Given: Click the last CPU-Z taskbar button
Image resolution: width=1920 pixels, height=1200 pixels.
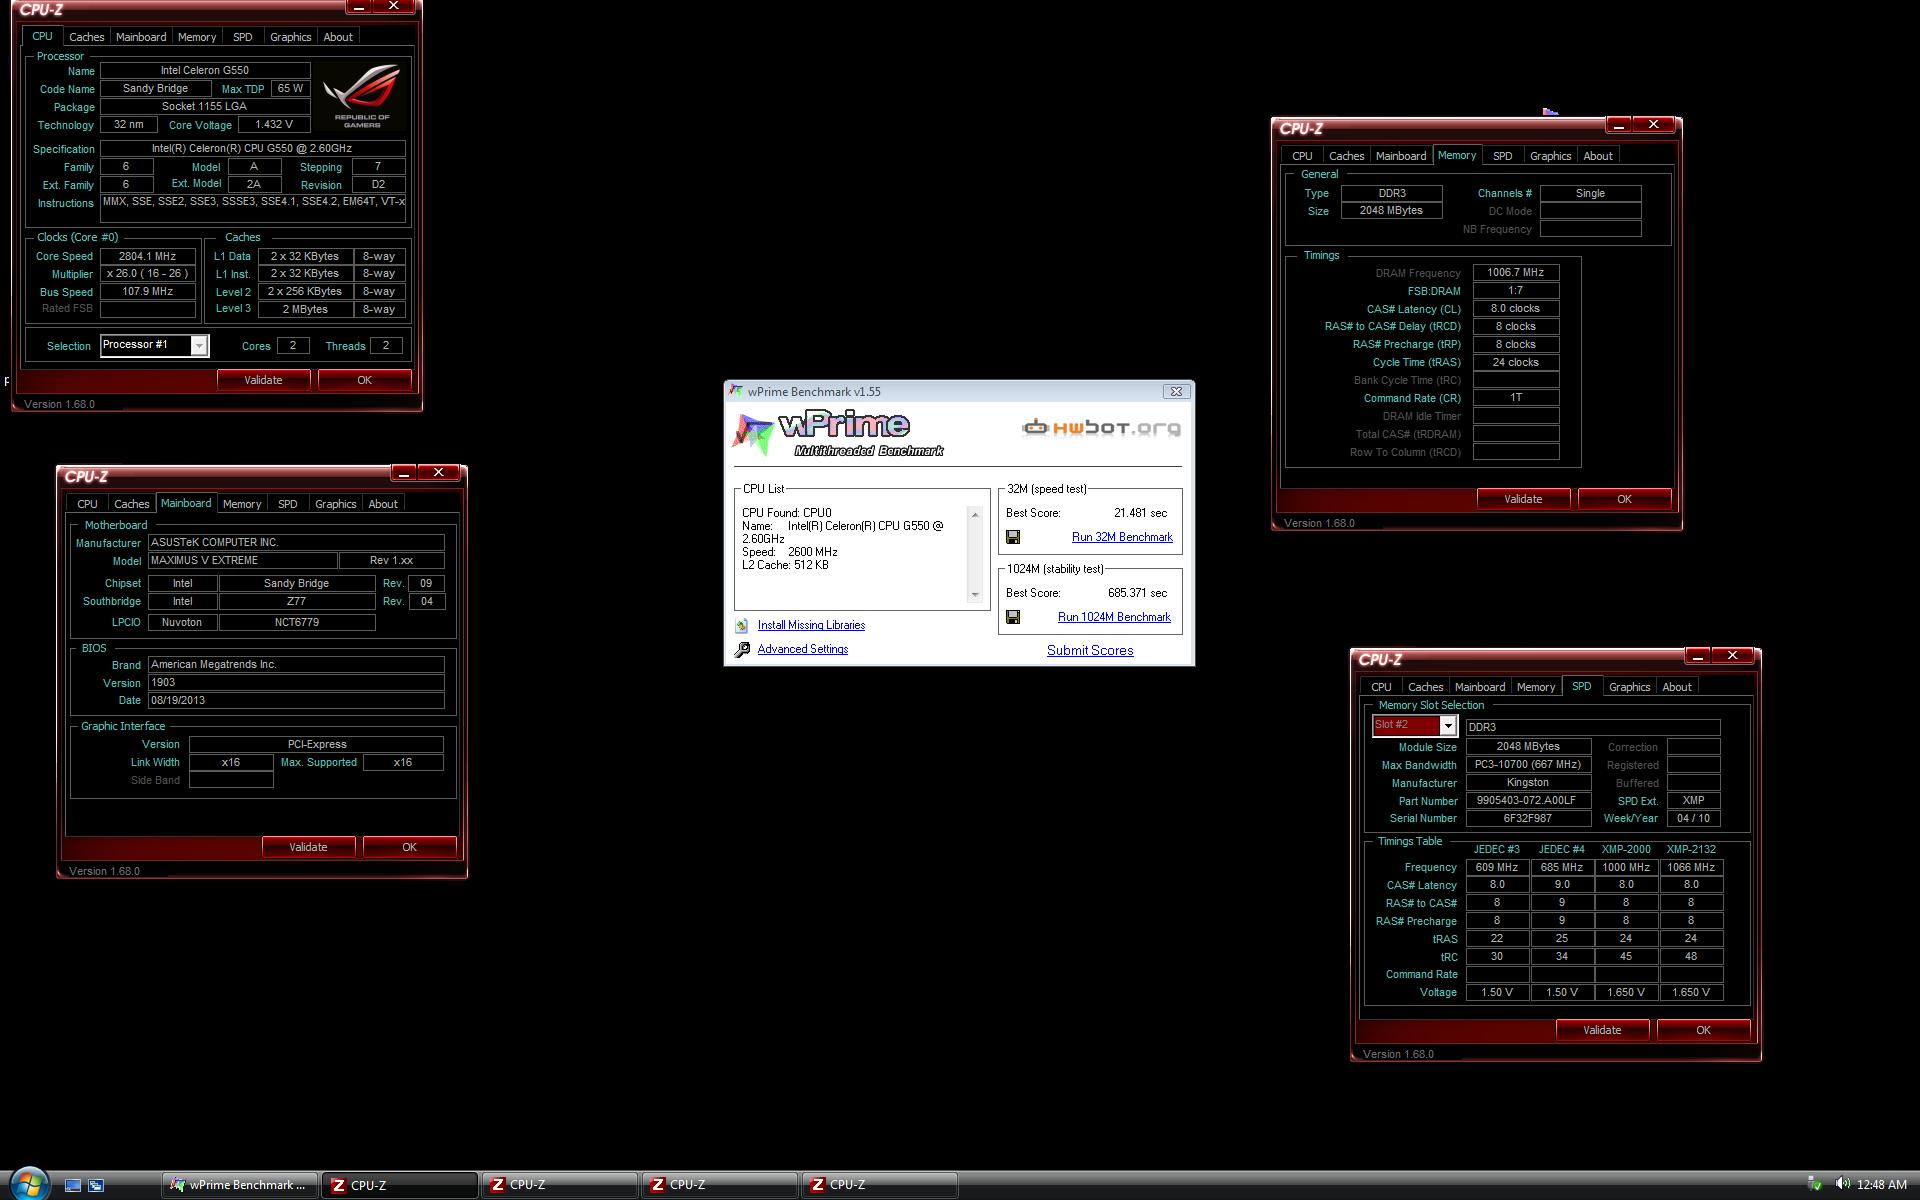Looking at the screenshot, I should (880, 1185).
